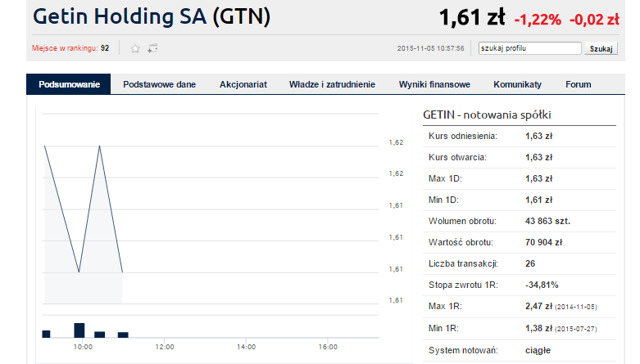Select 'Stopa zwrotu 1R' label
640x364 pixels.
(x=463, y=285)
